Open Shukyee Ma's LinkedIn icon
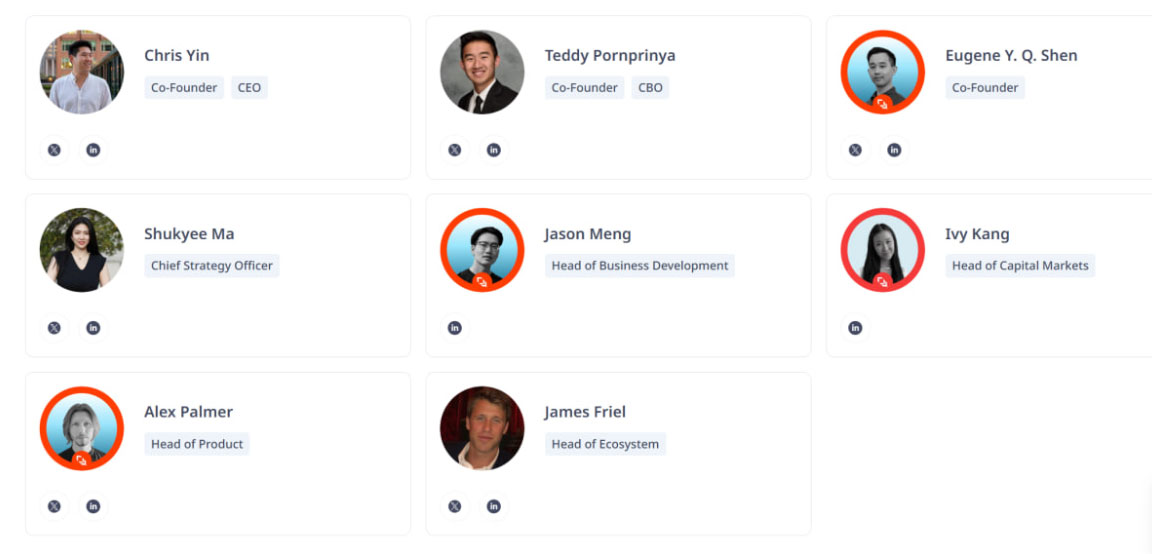Viewport: 1152px width, 554px height. tap(93, 328)
